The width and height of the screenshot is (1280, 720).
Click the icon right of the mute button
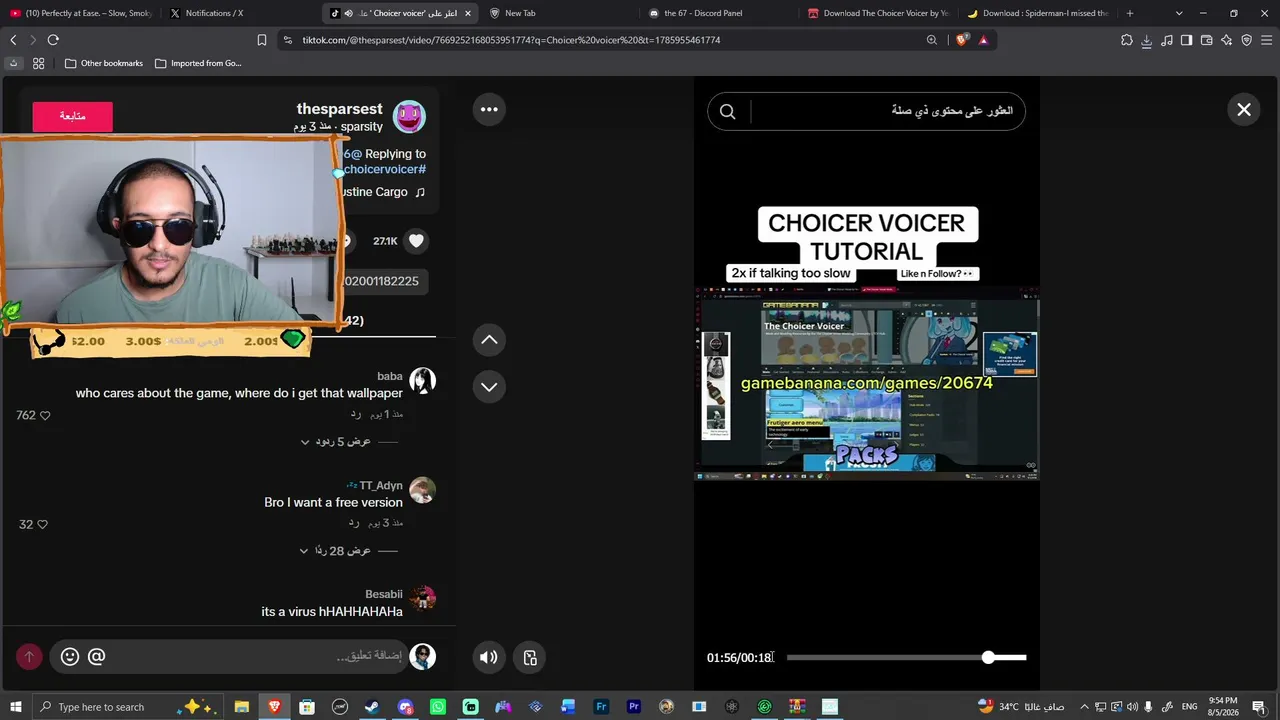[530, 657]
